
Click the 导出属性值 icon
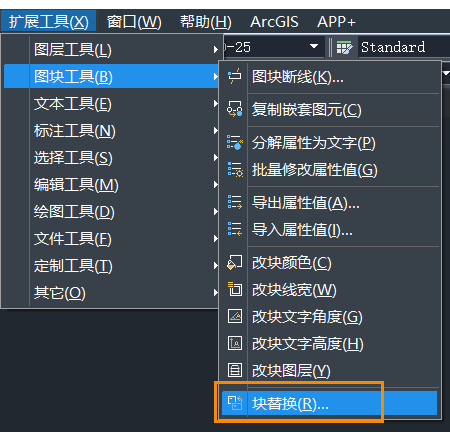point(235,202)
